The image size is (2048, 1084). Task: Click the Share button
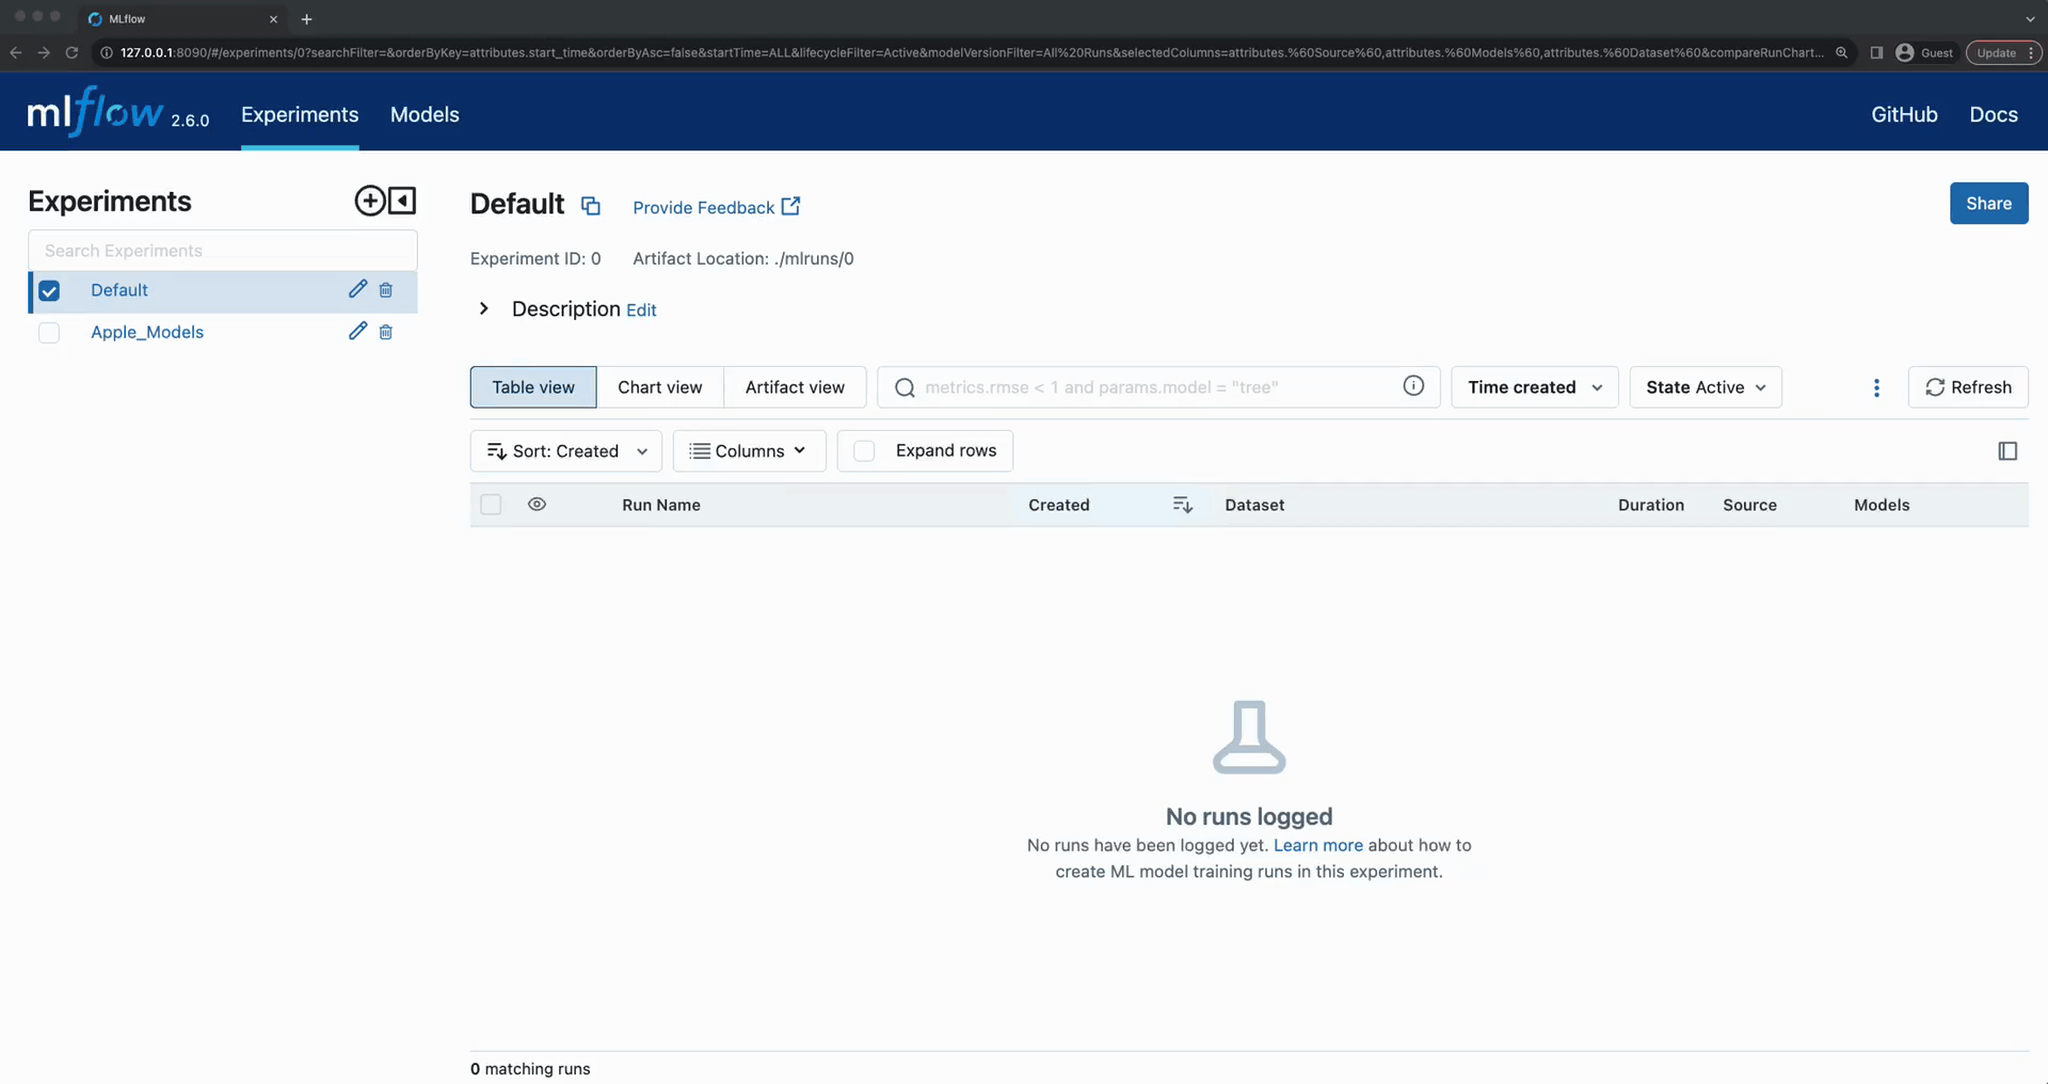tap(1988, 203)
